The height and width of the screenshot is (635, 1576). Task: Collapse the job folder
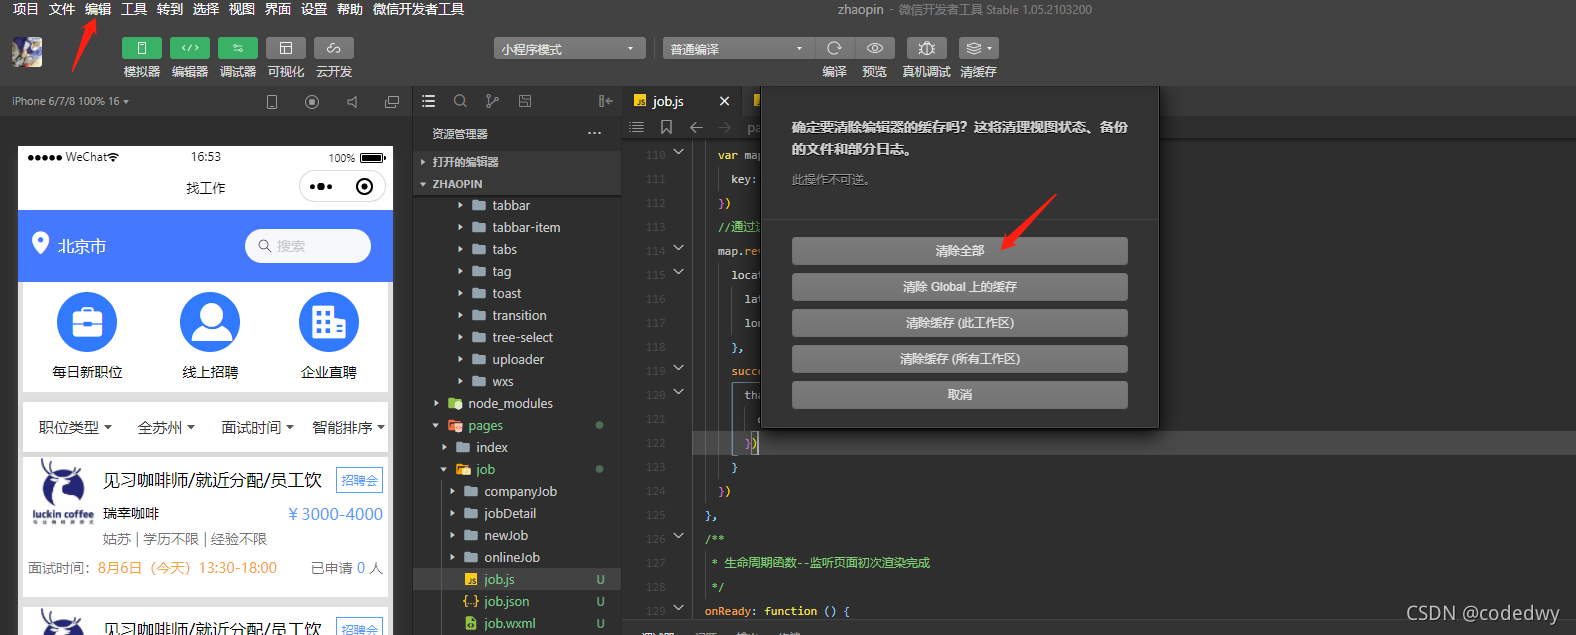tap(517, 469)
